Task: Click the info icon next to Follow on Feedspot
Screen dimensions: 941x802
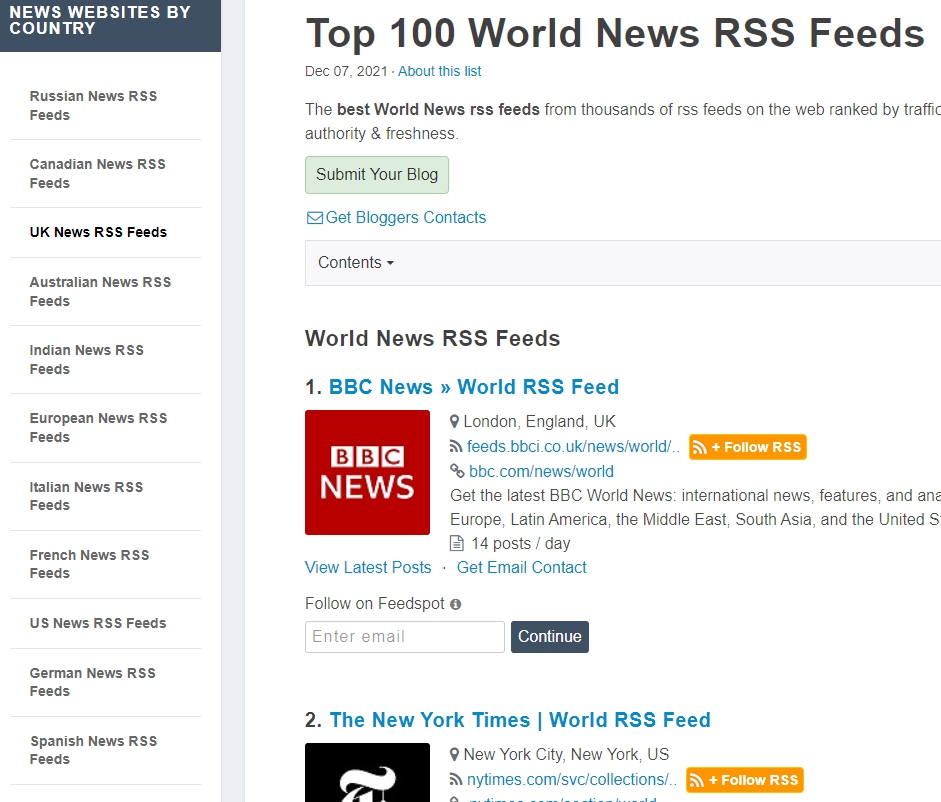Action: pyautogui.click(x=455, y=604)
